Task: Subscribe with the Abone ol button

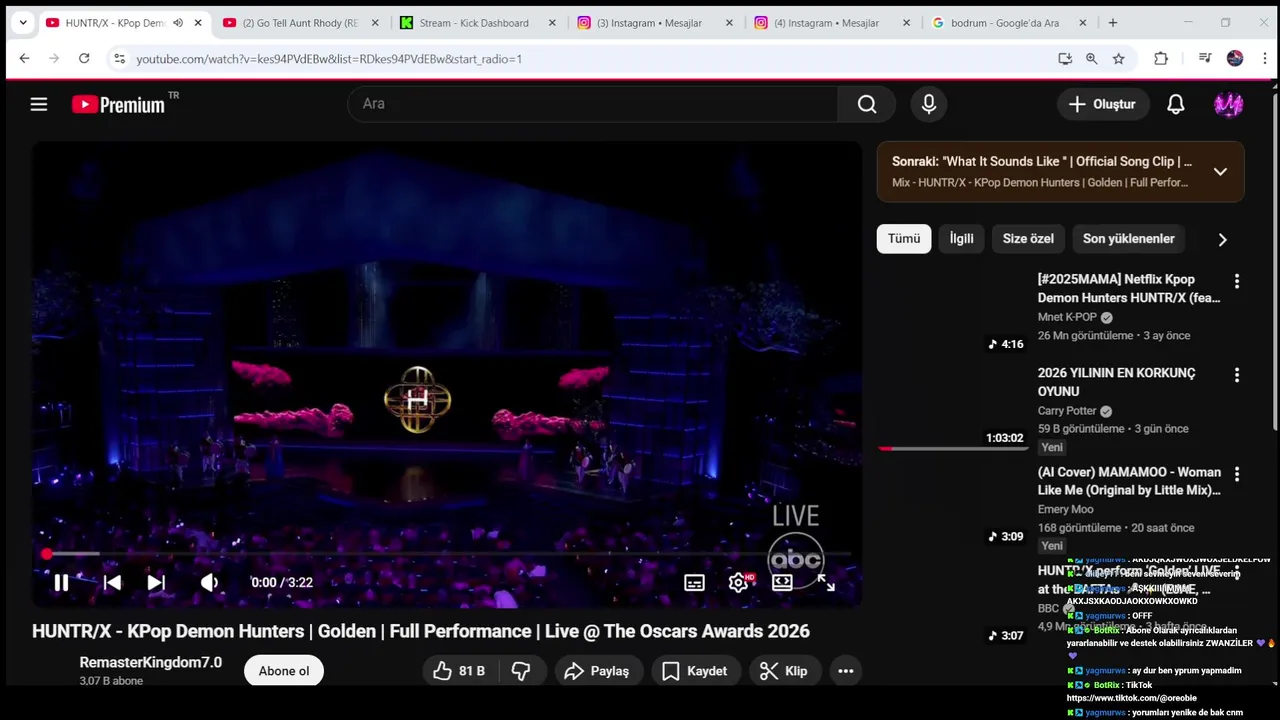Action: tap(284, 671)
